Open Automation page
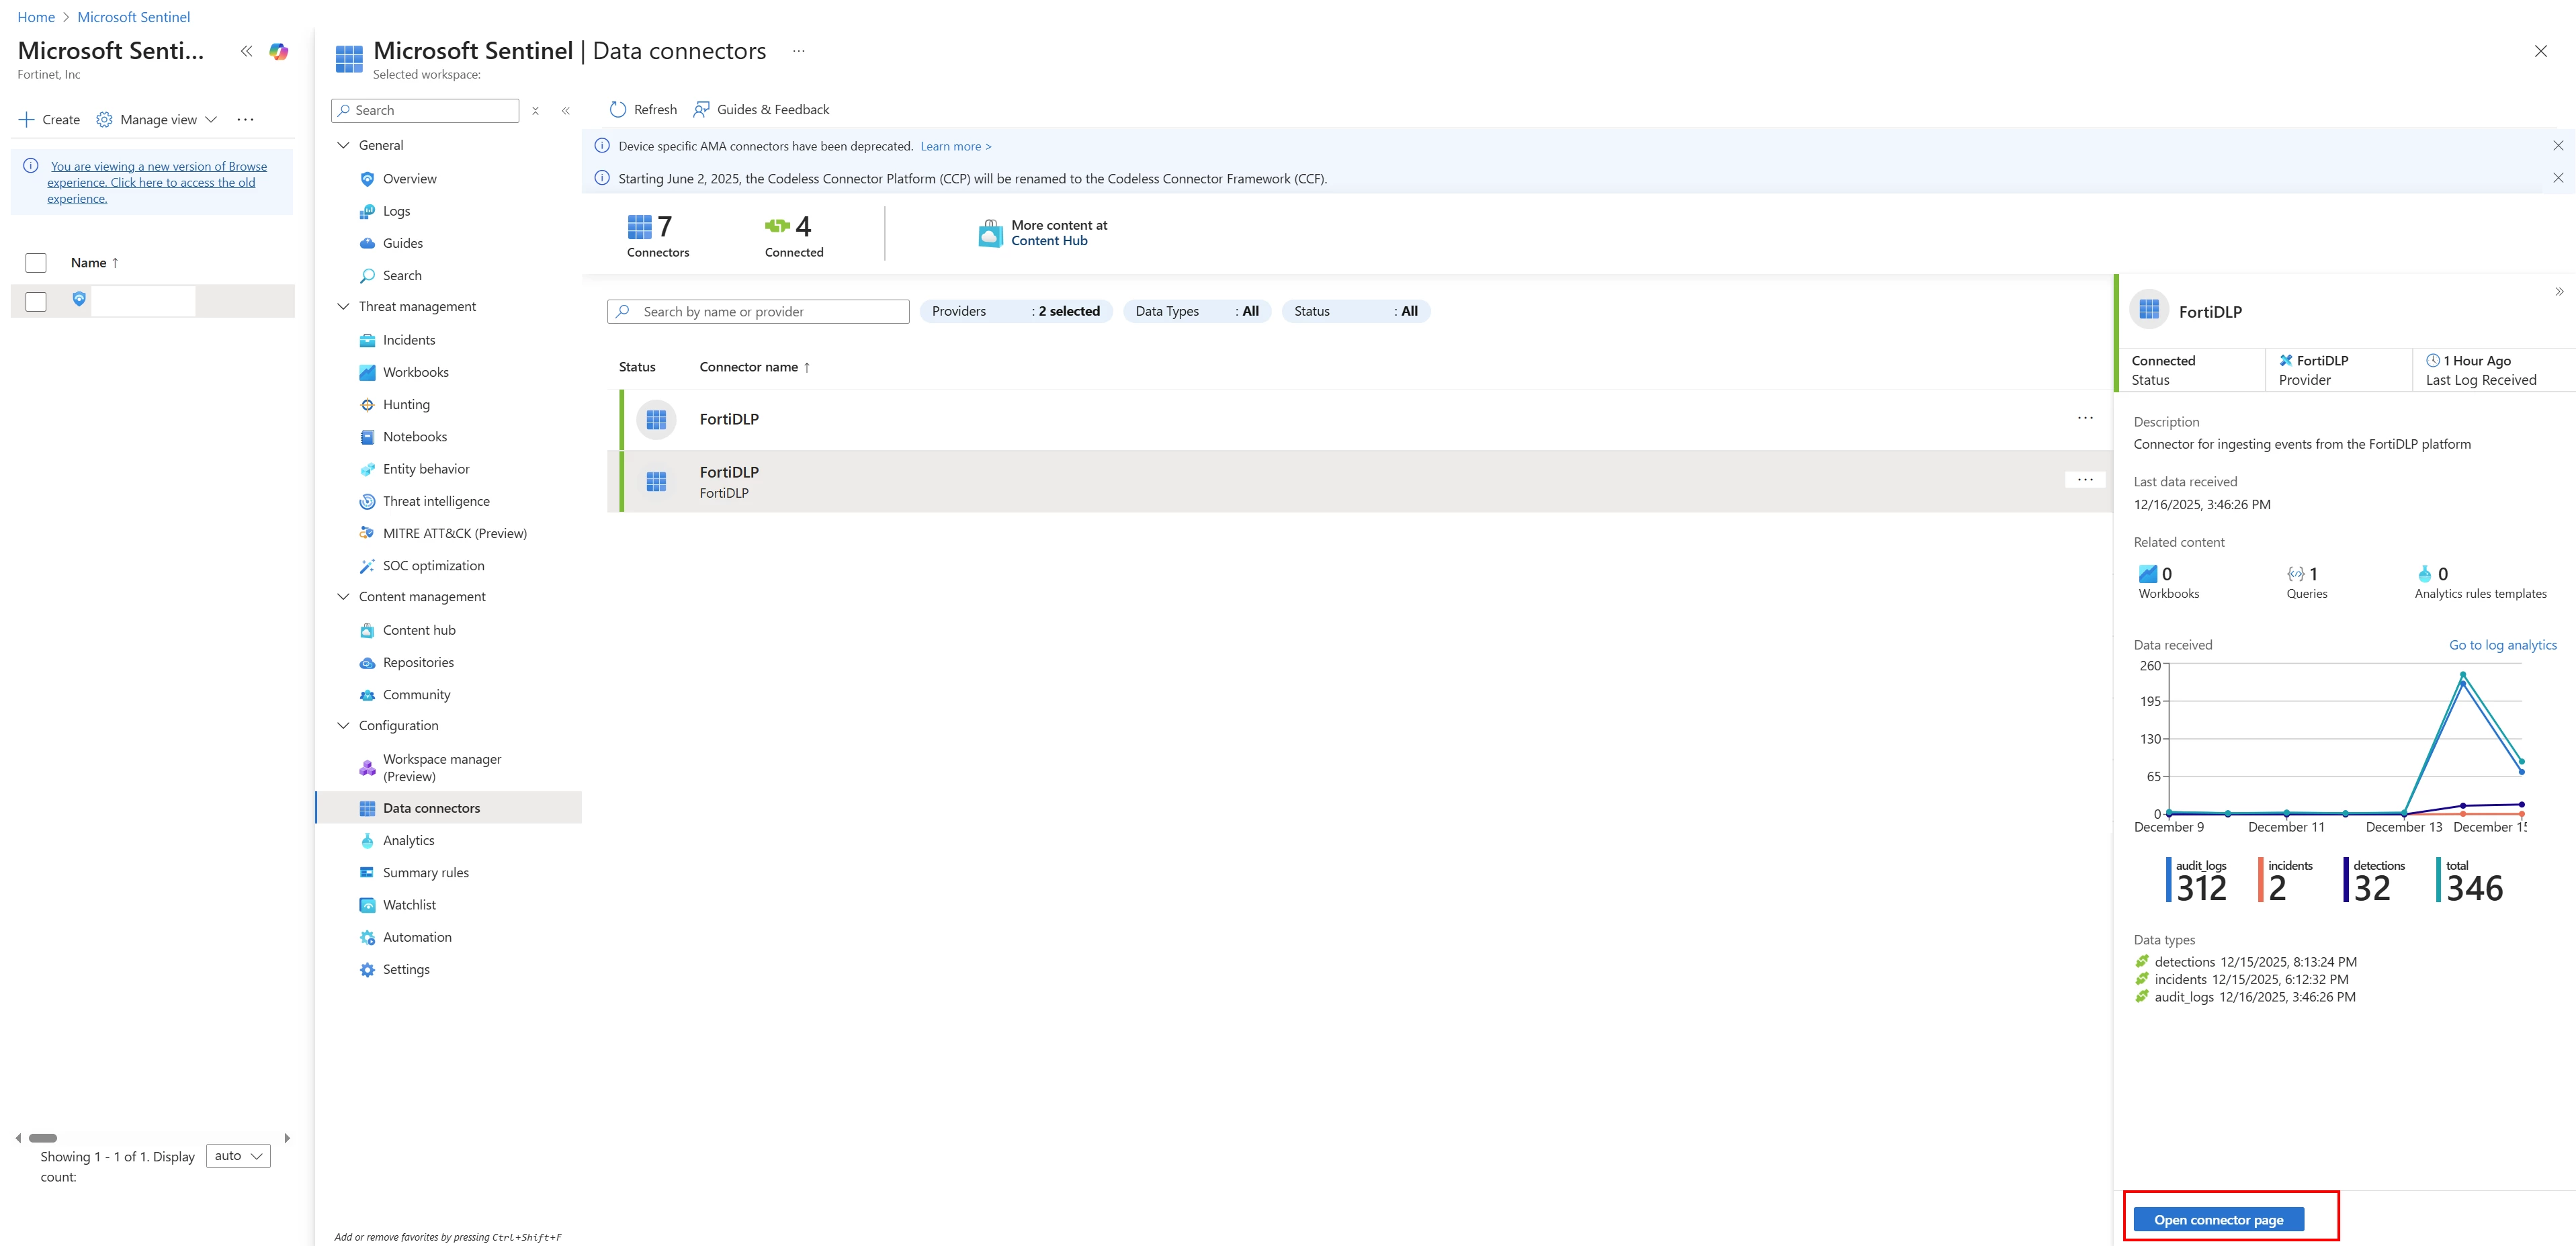This screenshot has height=1246, width=2576. coord(417,937)
